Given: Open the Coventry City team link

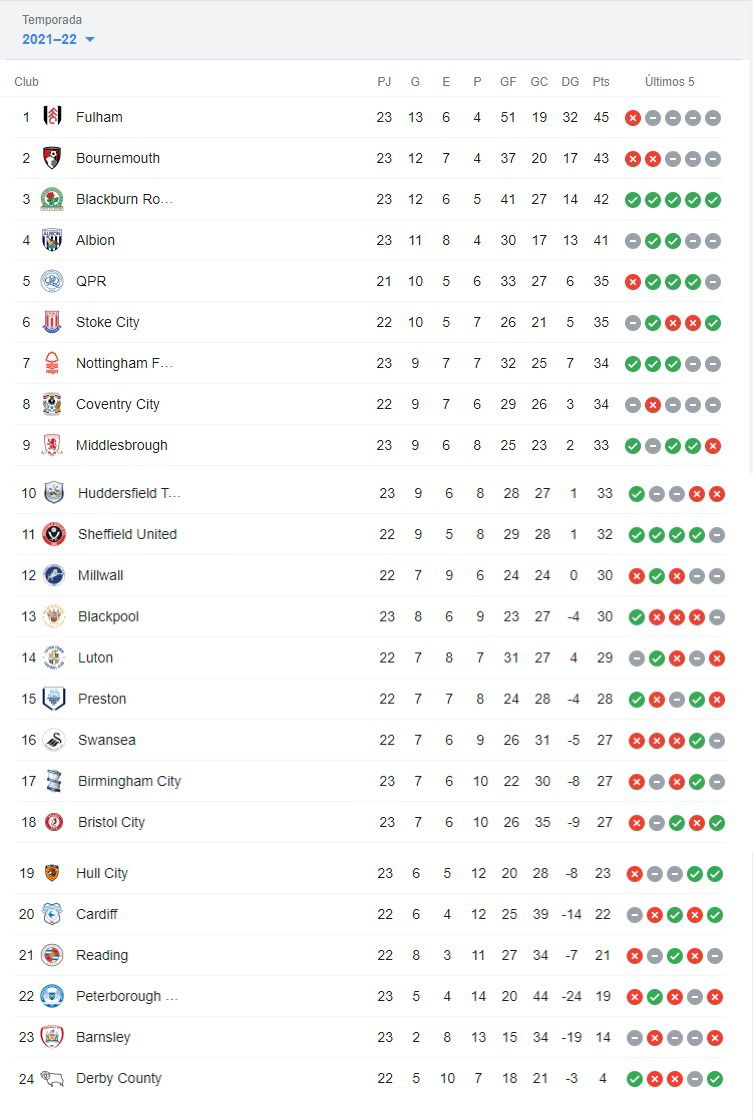Looking at the screenshot, I should coord(118,404).
